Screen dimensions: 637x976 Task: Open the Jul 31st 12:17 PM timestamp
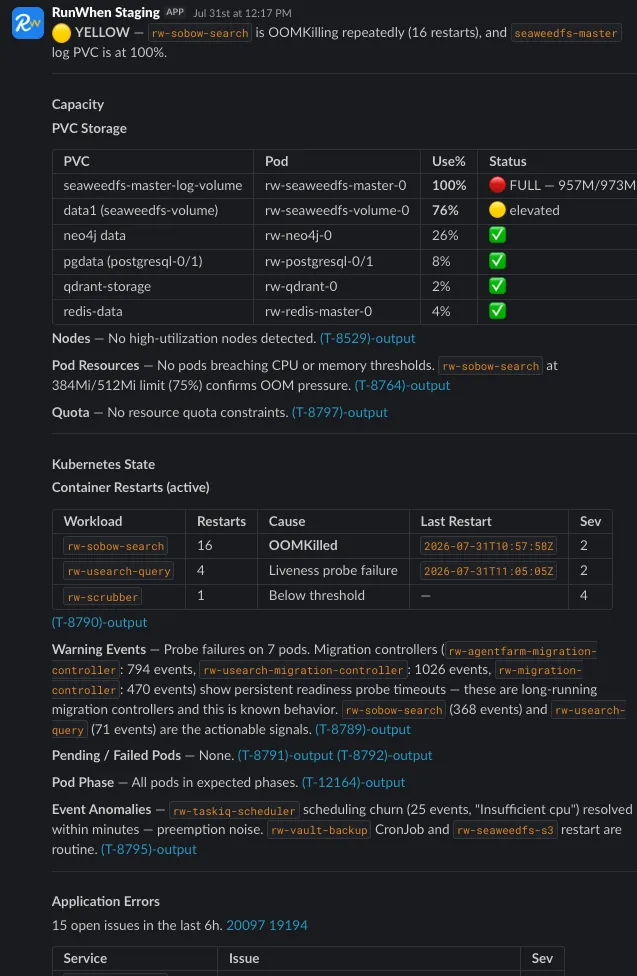(242, 13)
